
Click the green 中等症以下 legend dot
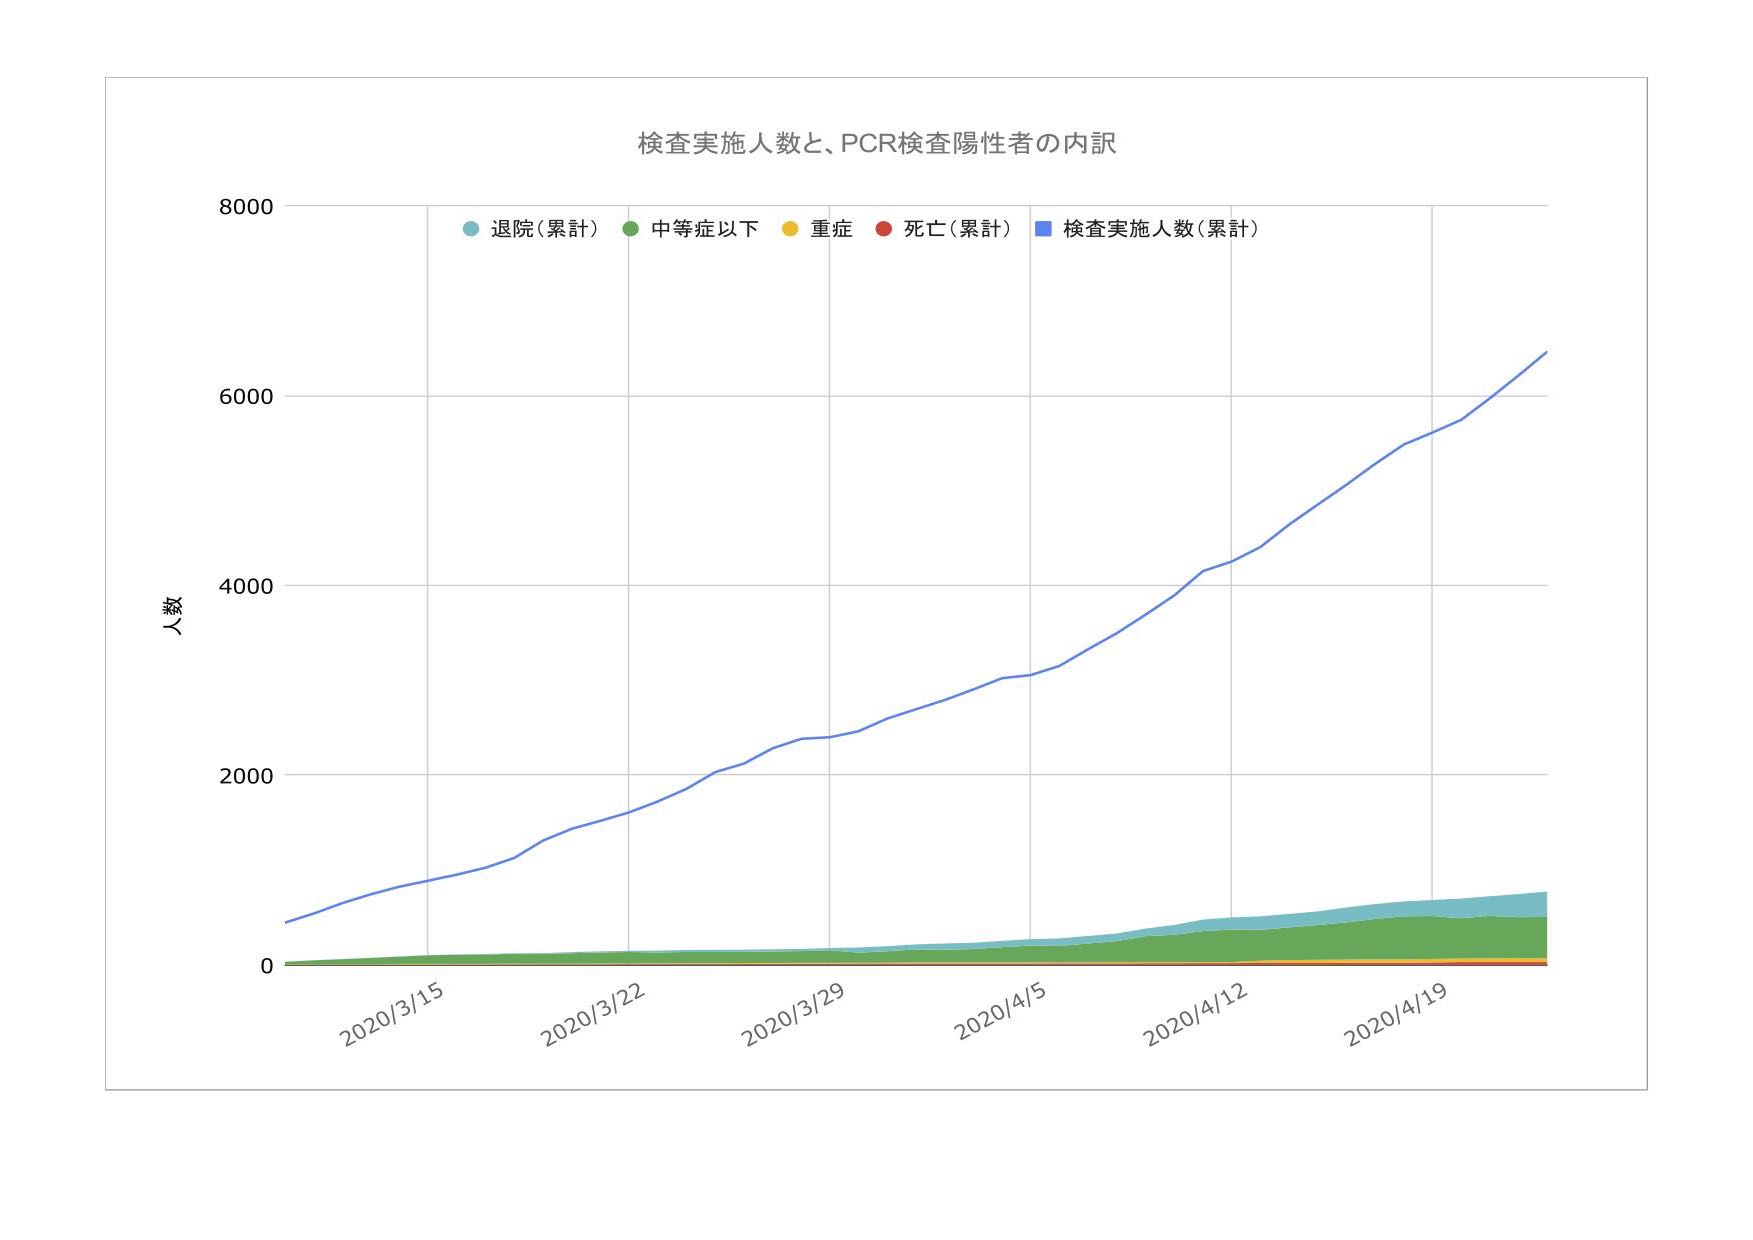pos(631,229)
